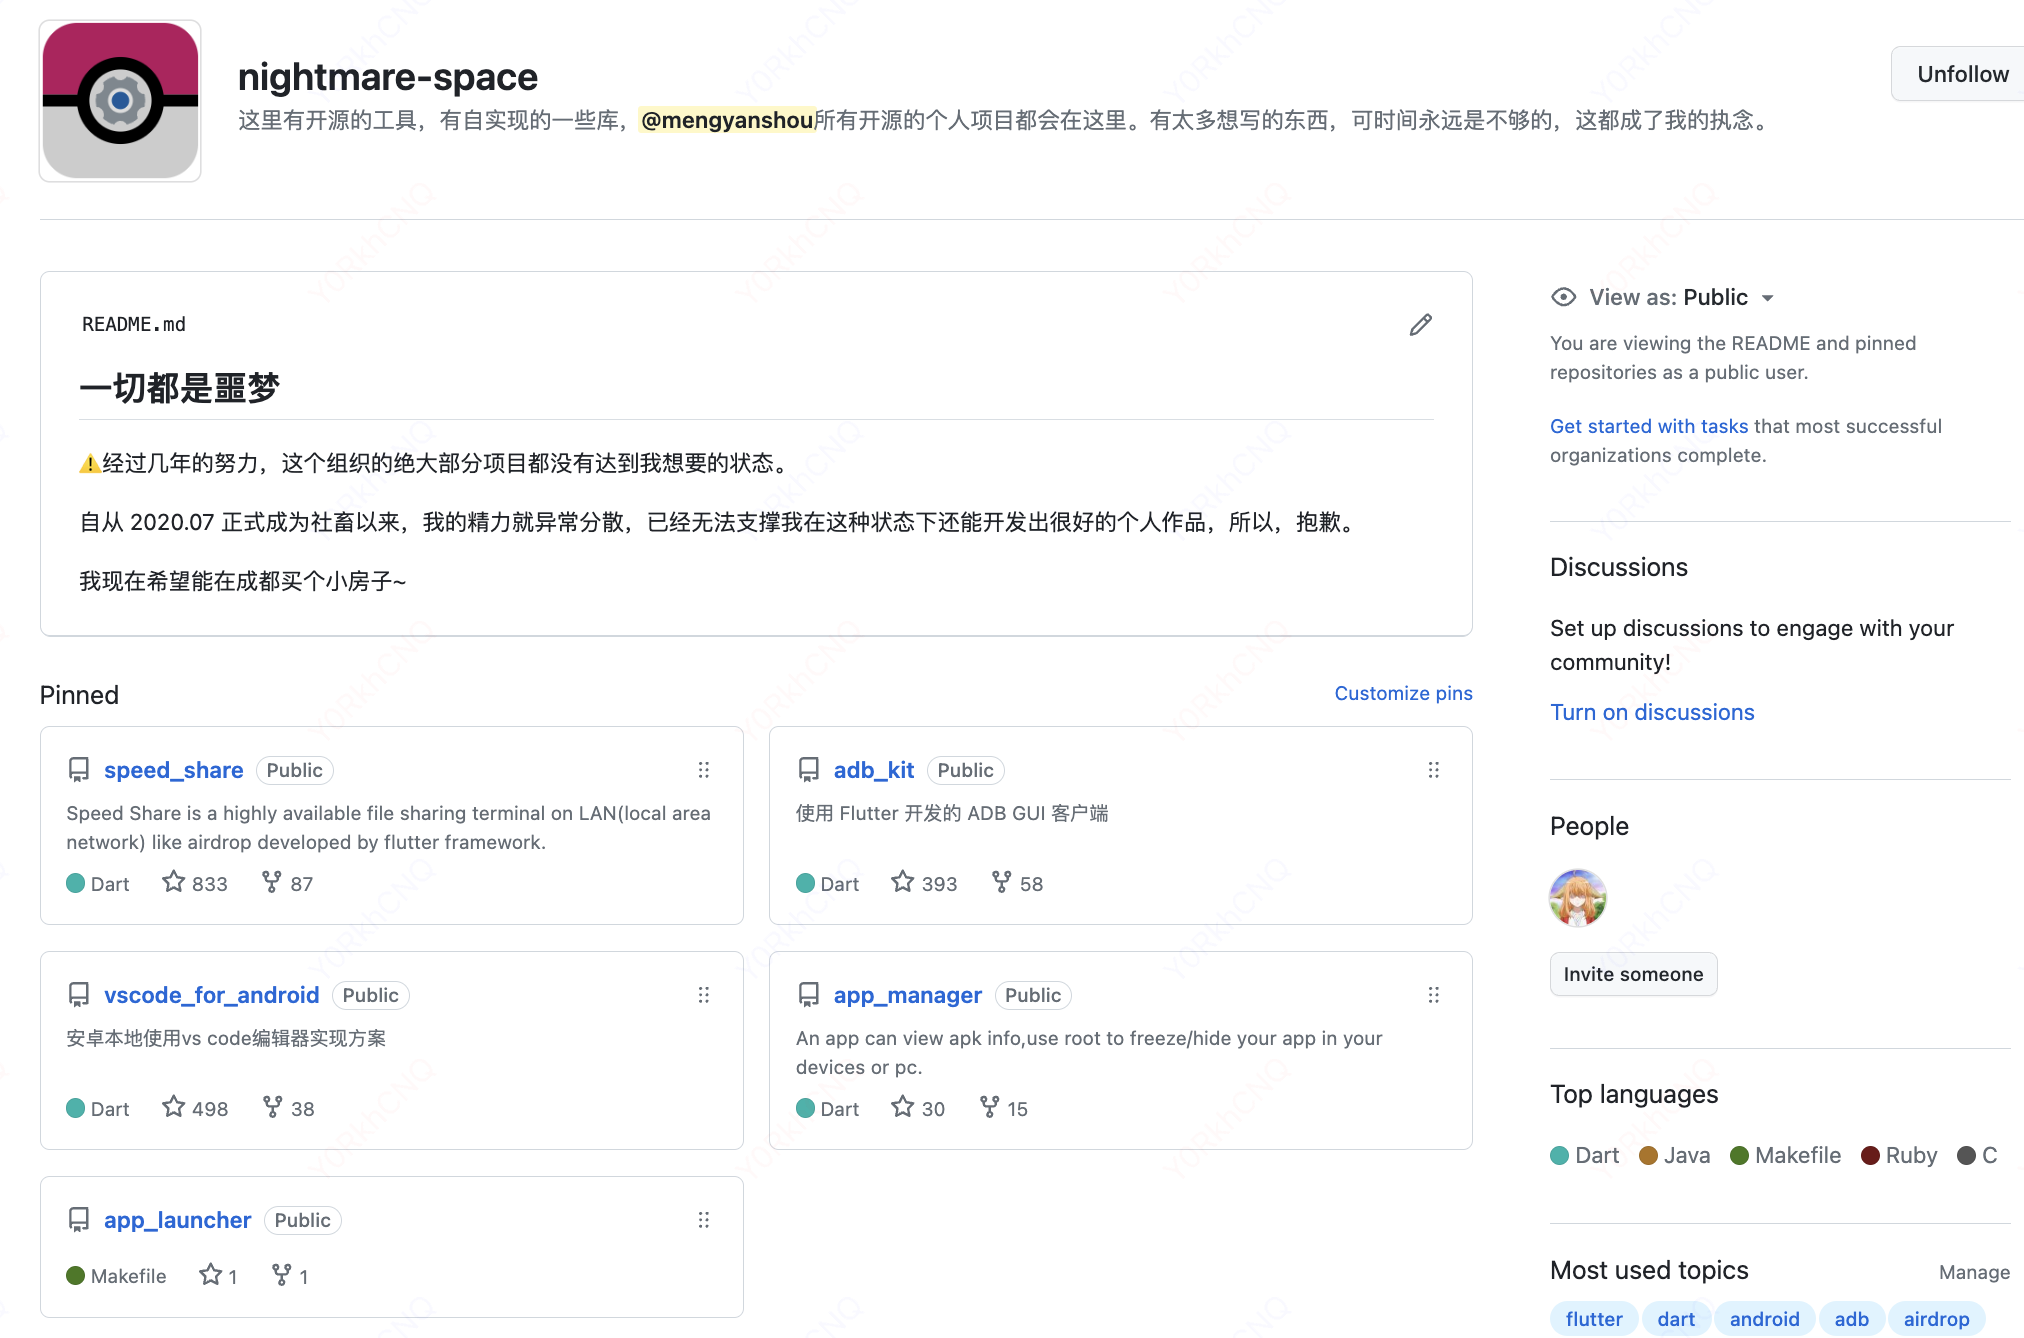This screenshot has width=2024, height=1338.
Task: Click the member avatar under People
Action: click(x=1578, y=898)
